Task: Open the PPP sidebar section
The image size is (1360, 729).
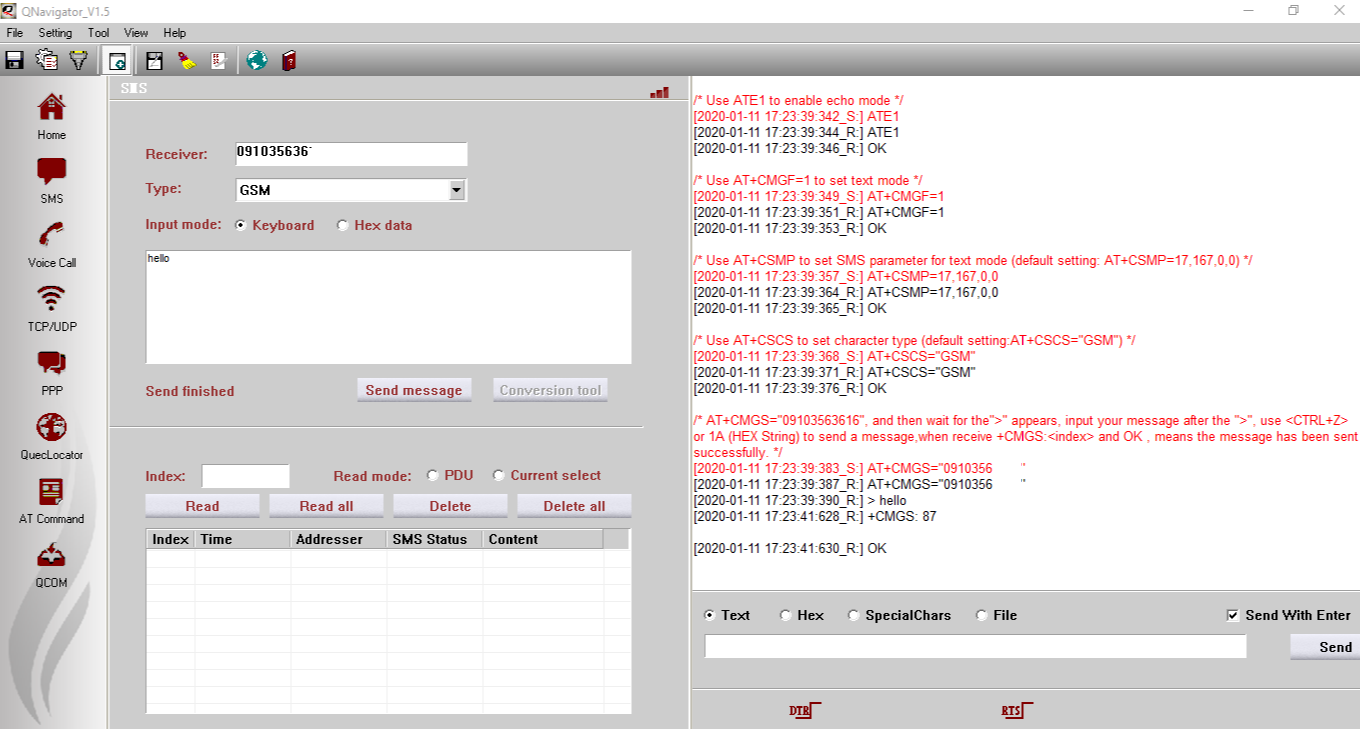Action: [51, 372]
